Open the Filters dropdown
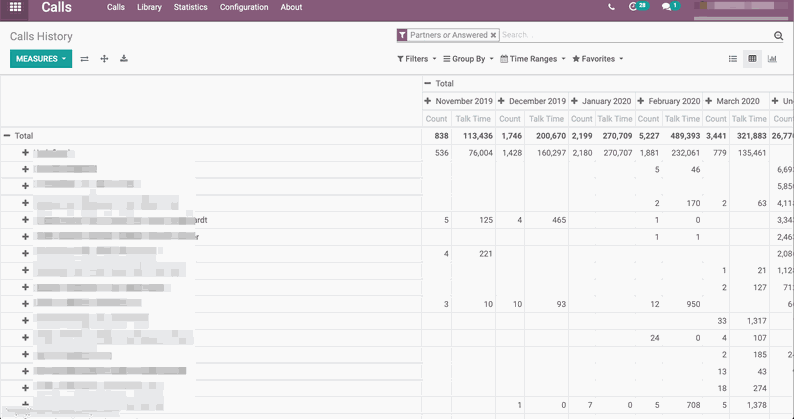This screenshot has height=419, width=794. (x=416, y=59)
